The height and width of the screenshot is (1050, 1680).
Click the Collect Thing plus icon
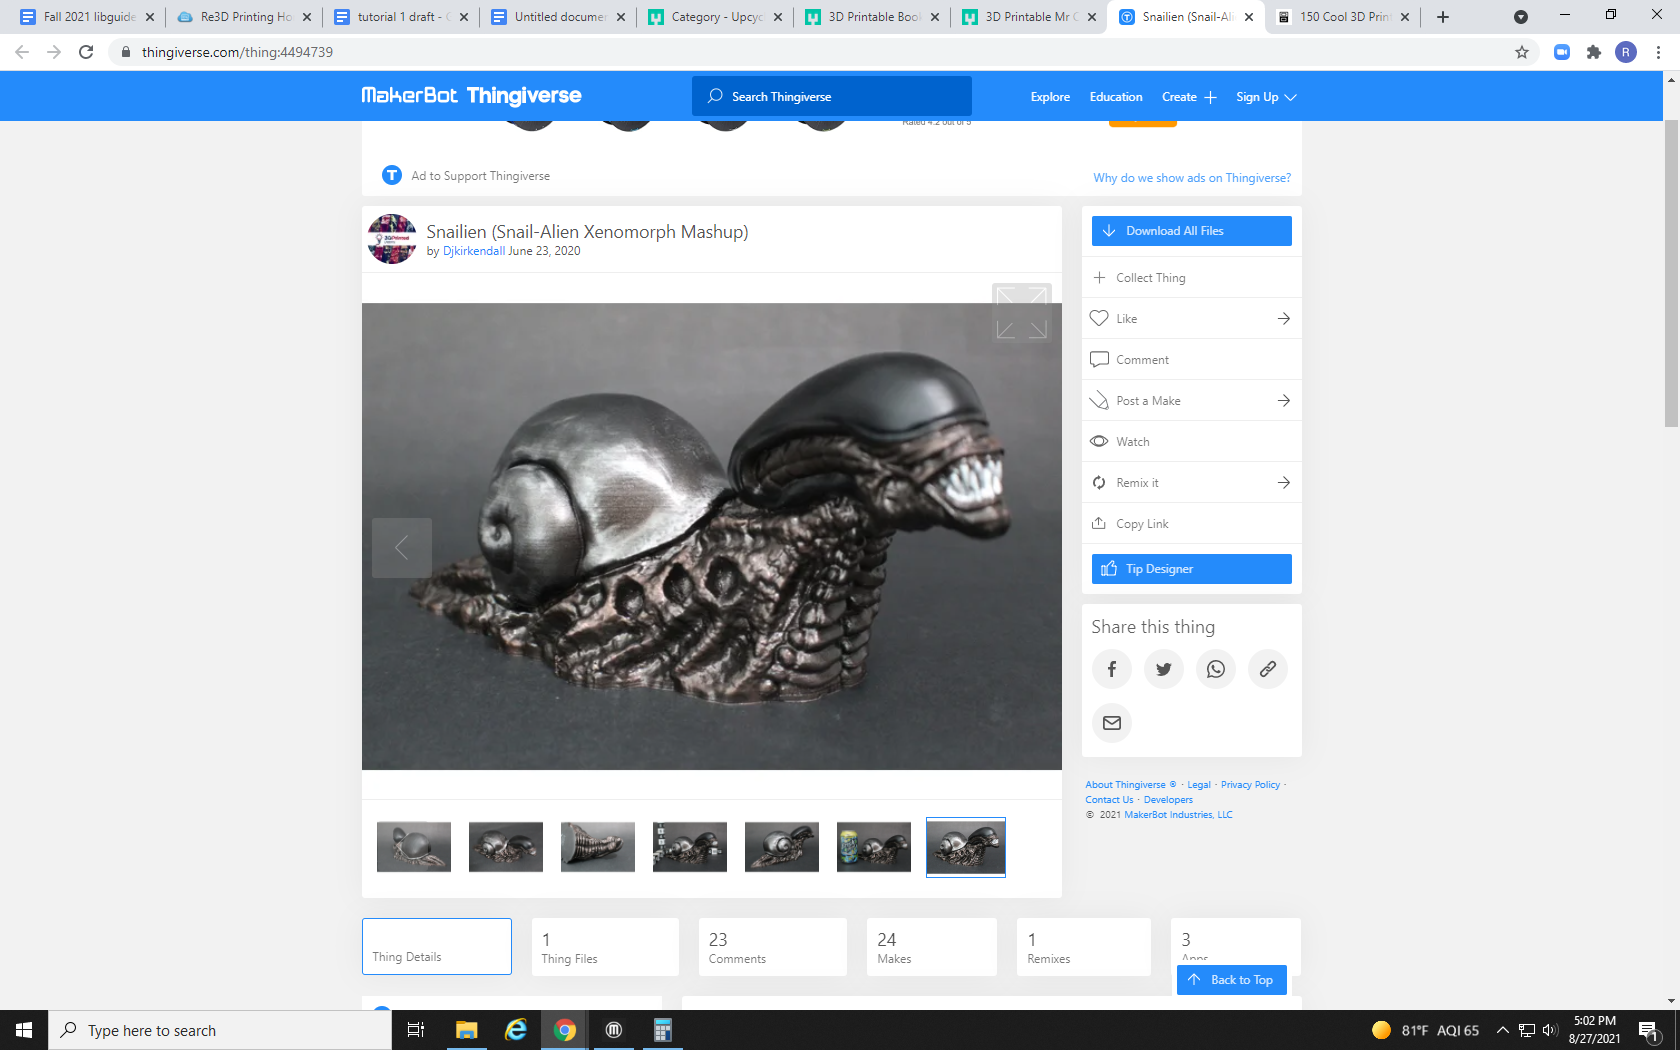pos(1099,277)
